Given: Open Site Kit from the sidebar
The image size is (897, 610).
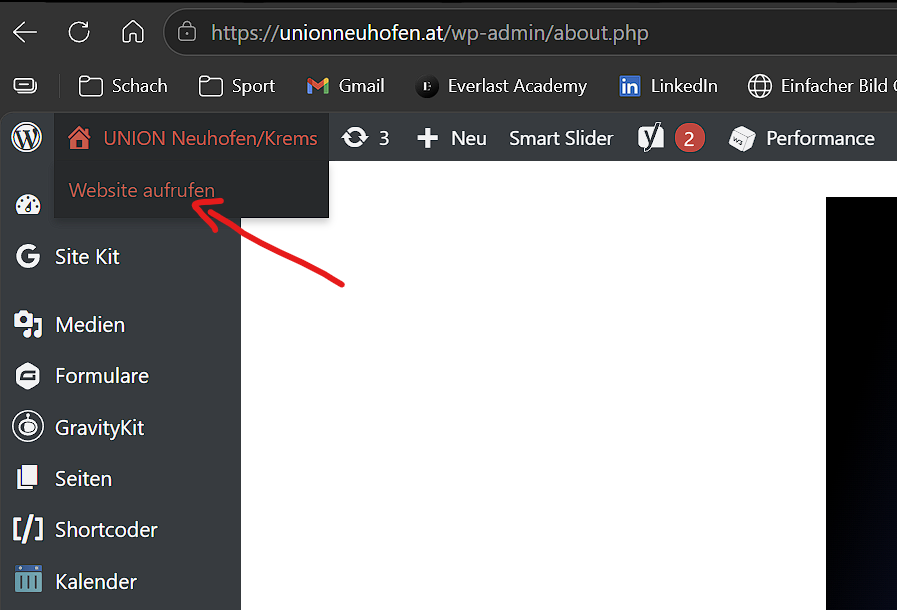Looking at the screenshot, I should pos(86,257).
